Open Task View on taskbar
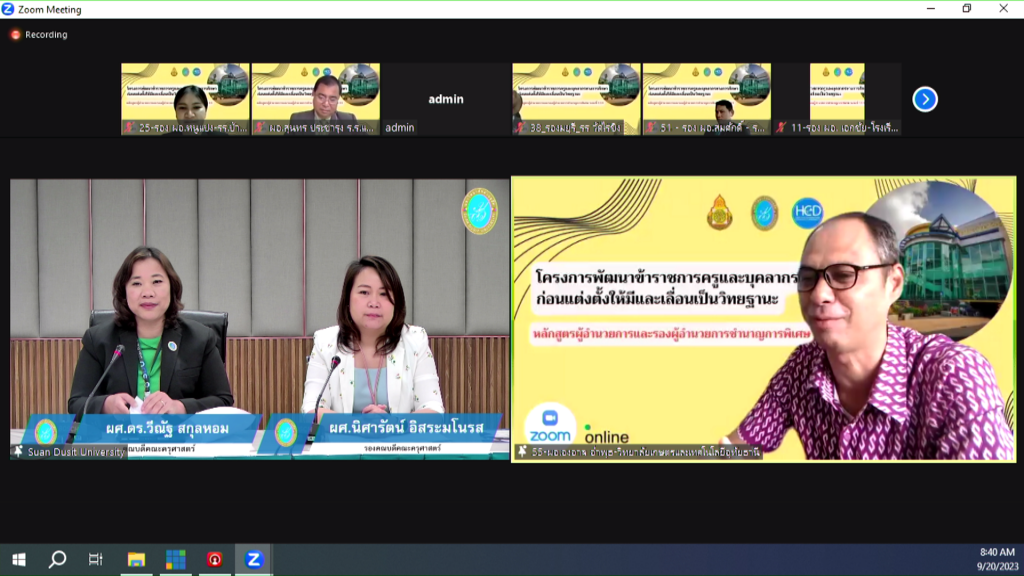This screenshot has width=1024, height=576. [96, 559]
